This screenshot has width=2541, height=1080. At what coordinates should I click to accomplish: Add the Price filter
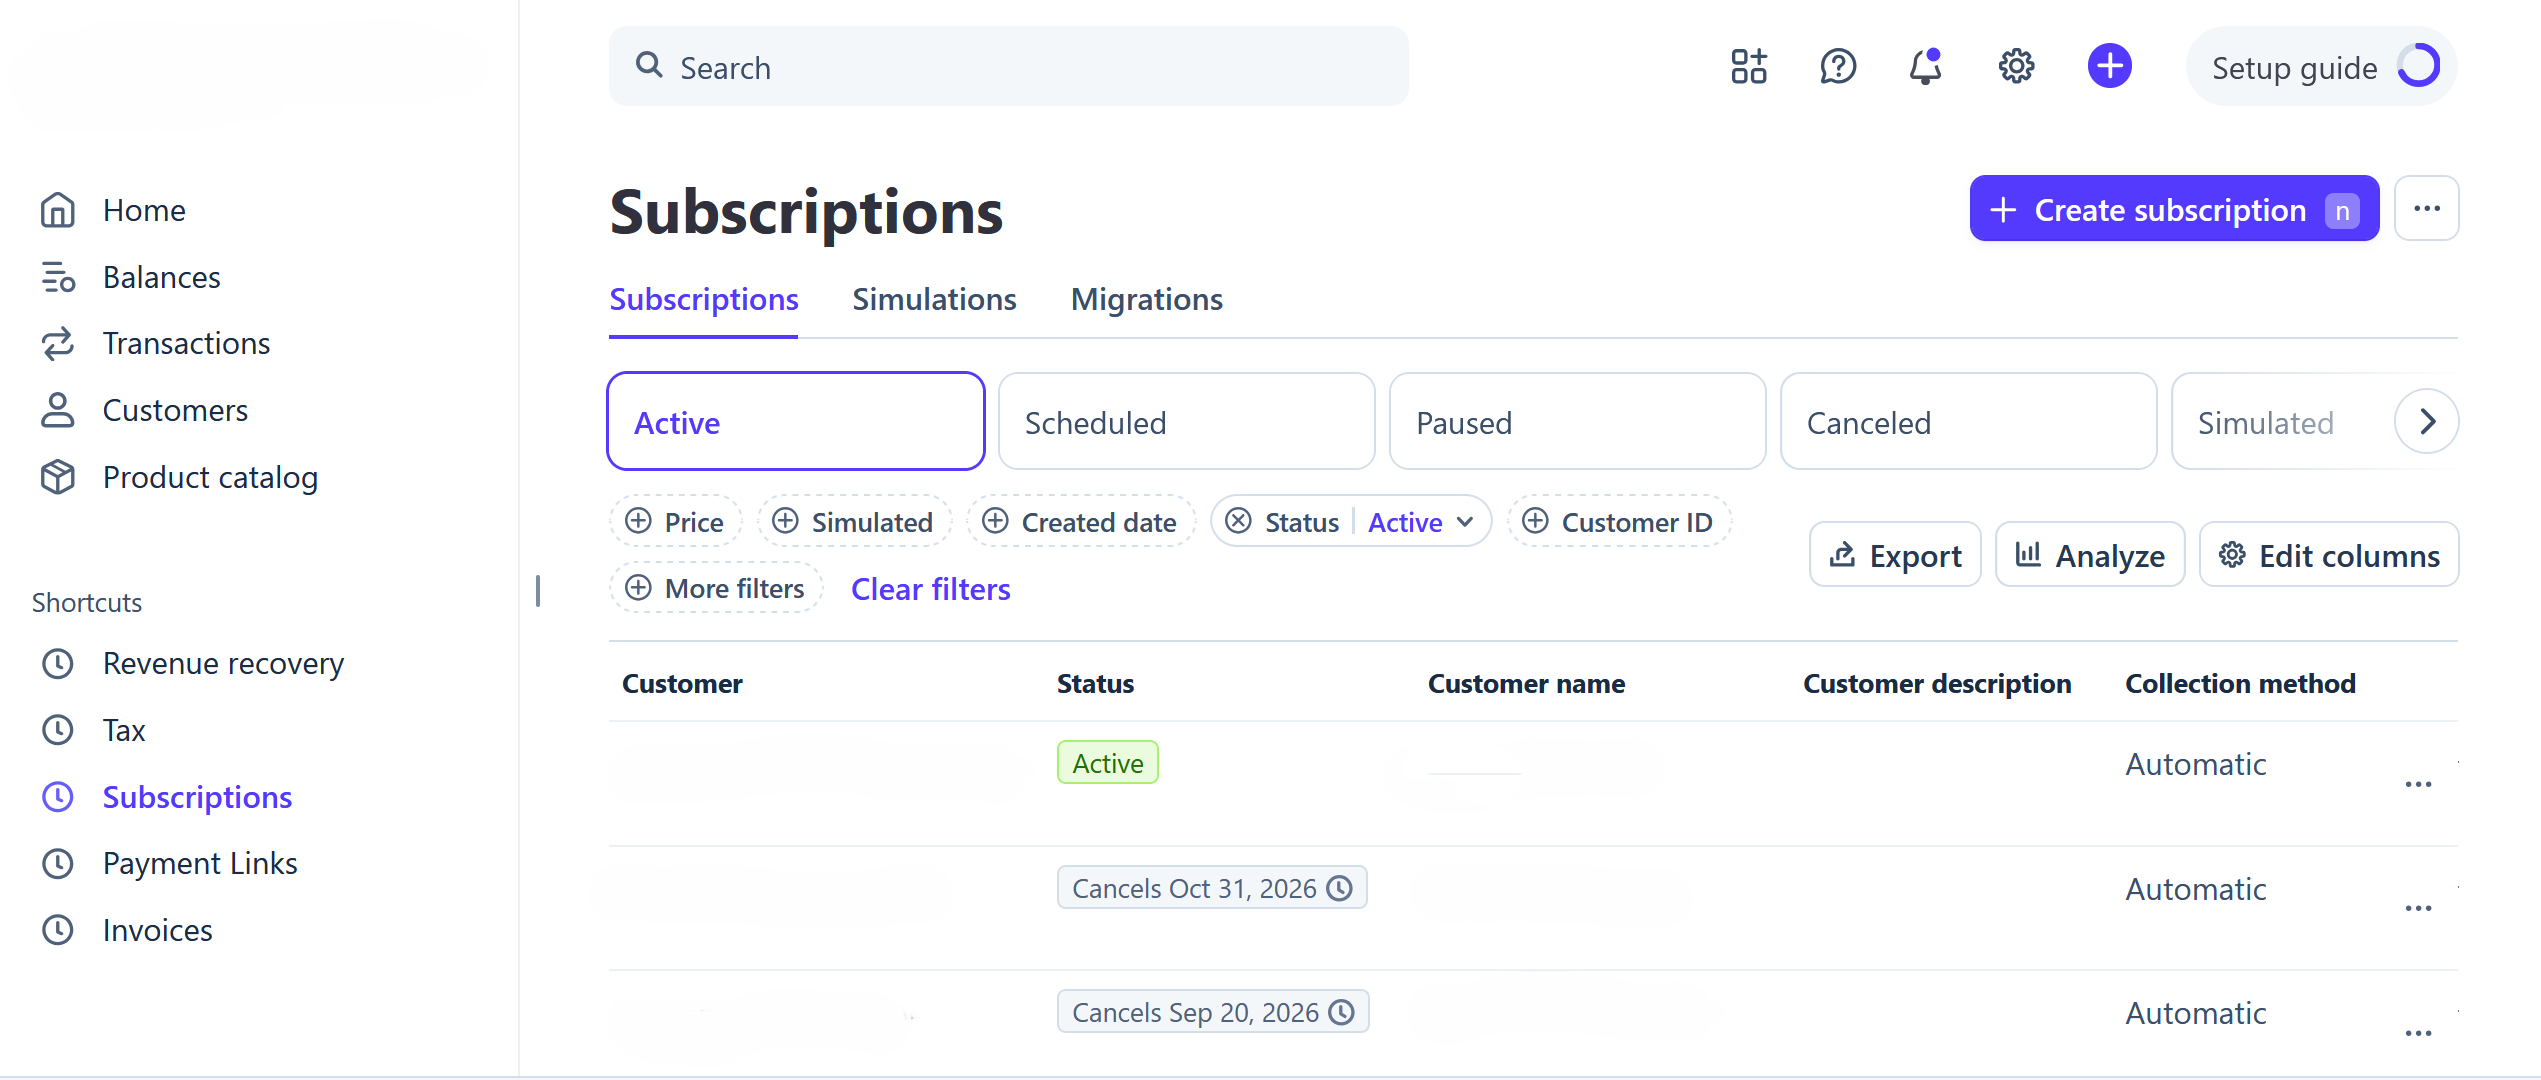click(675, 521)
